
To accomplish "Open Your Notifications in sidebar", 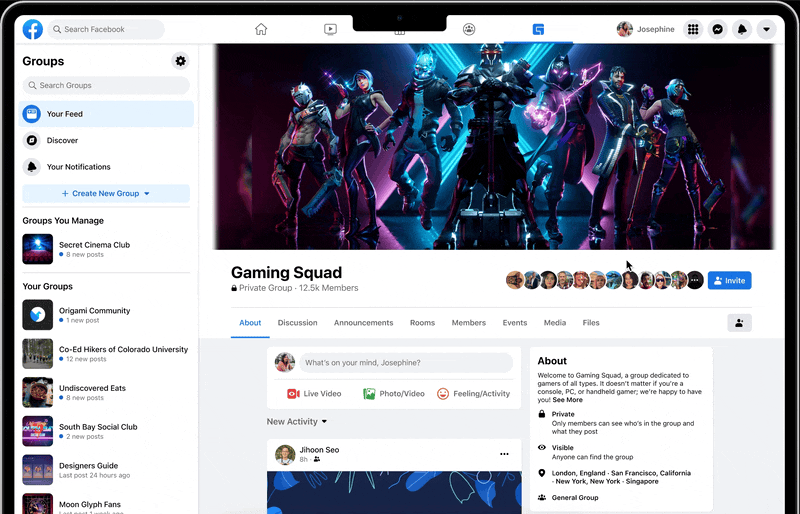I will [x=106, y=167].
